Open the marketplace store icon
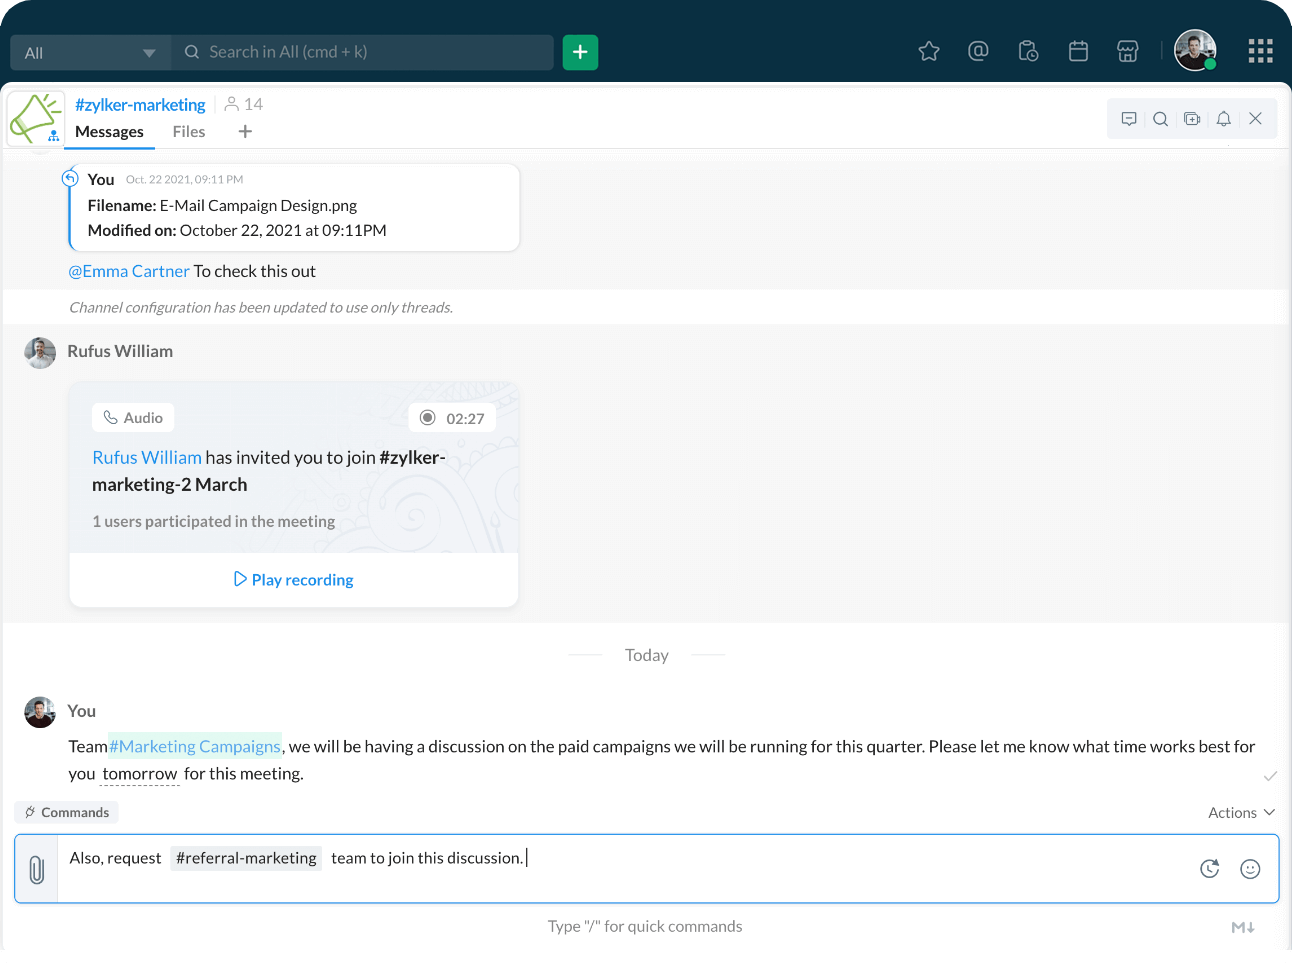 click(1128, 51)
